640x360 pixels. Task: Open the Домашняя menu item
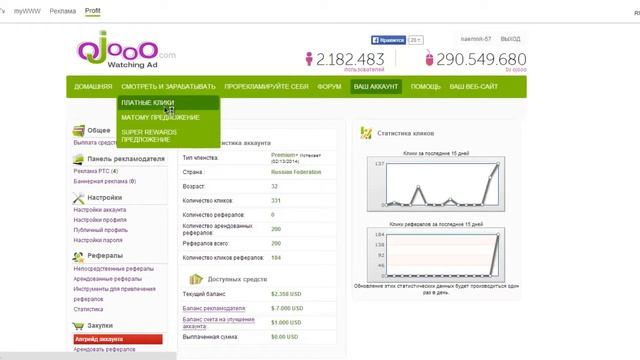tap(93, 87)
